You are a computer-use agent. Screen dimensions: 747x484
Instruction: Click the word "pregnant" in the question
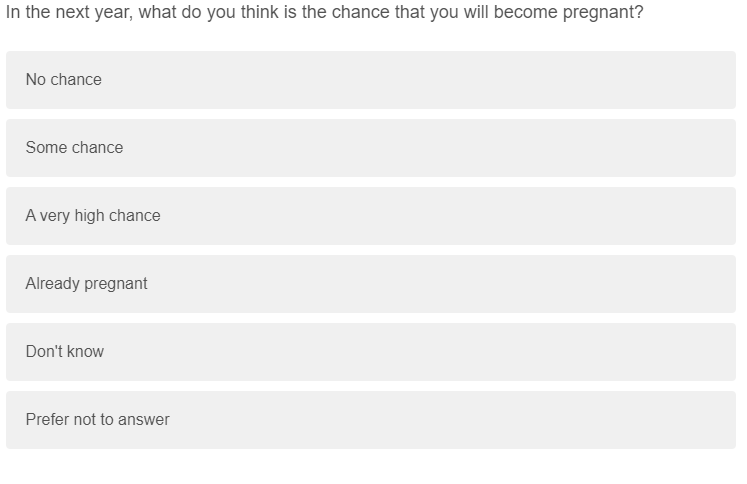pyautogui.click(x=605, y=13)
